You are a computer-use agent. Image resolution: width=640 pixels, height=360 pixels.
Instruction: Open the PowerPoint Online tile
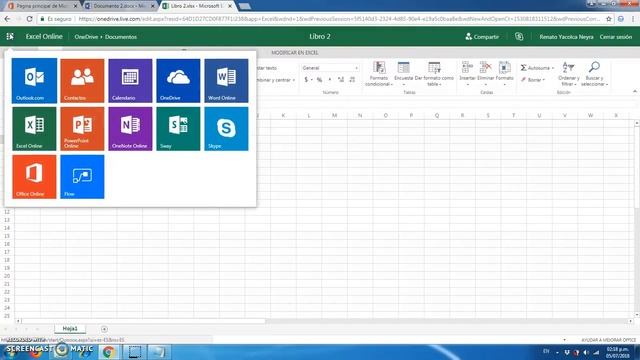click(x=82, y=129)
